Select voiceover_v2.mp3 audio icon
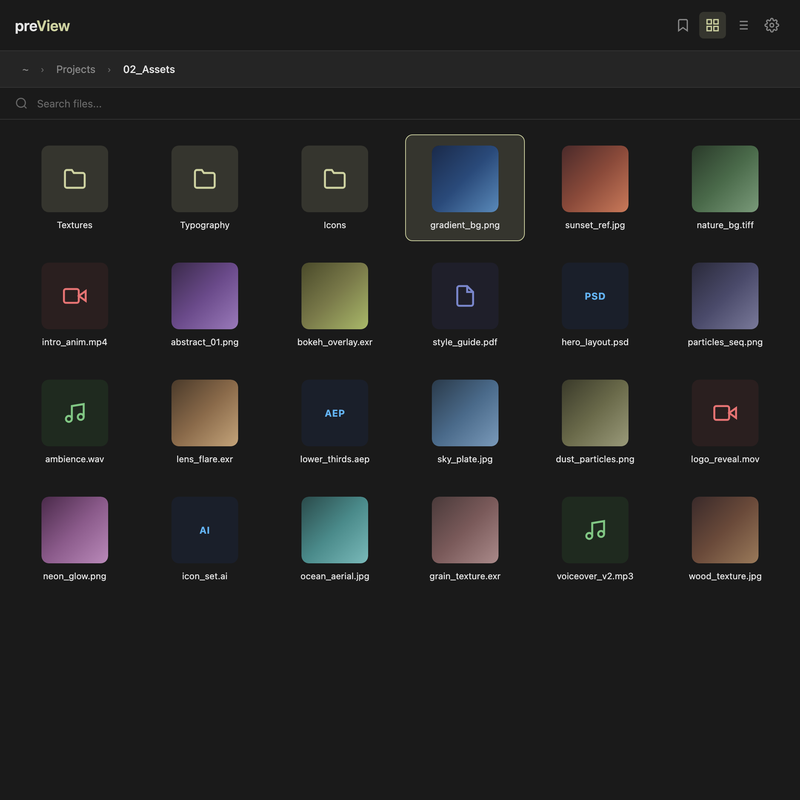Screen dimensions: 800x800 click(x=595, y=530)
